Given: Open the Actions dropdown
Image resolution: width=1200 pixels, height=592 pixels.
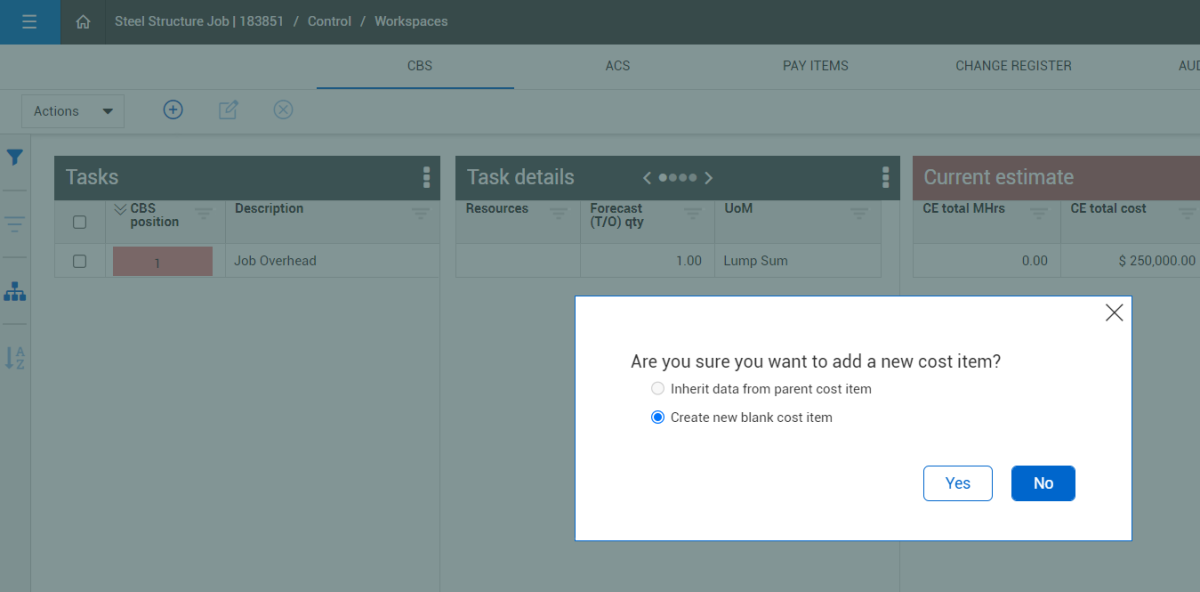Looking at the screenshot, I should pyautogui.click(x=73, y=111).
